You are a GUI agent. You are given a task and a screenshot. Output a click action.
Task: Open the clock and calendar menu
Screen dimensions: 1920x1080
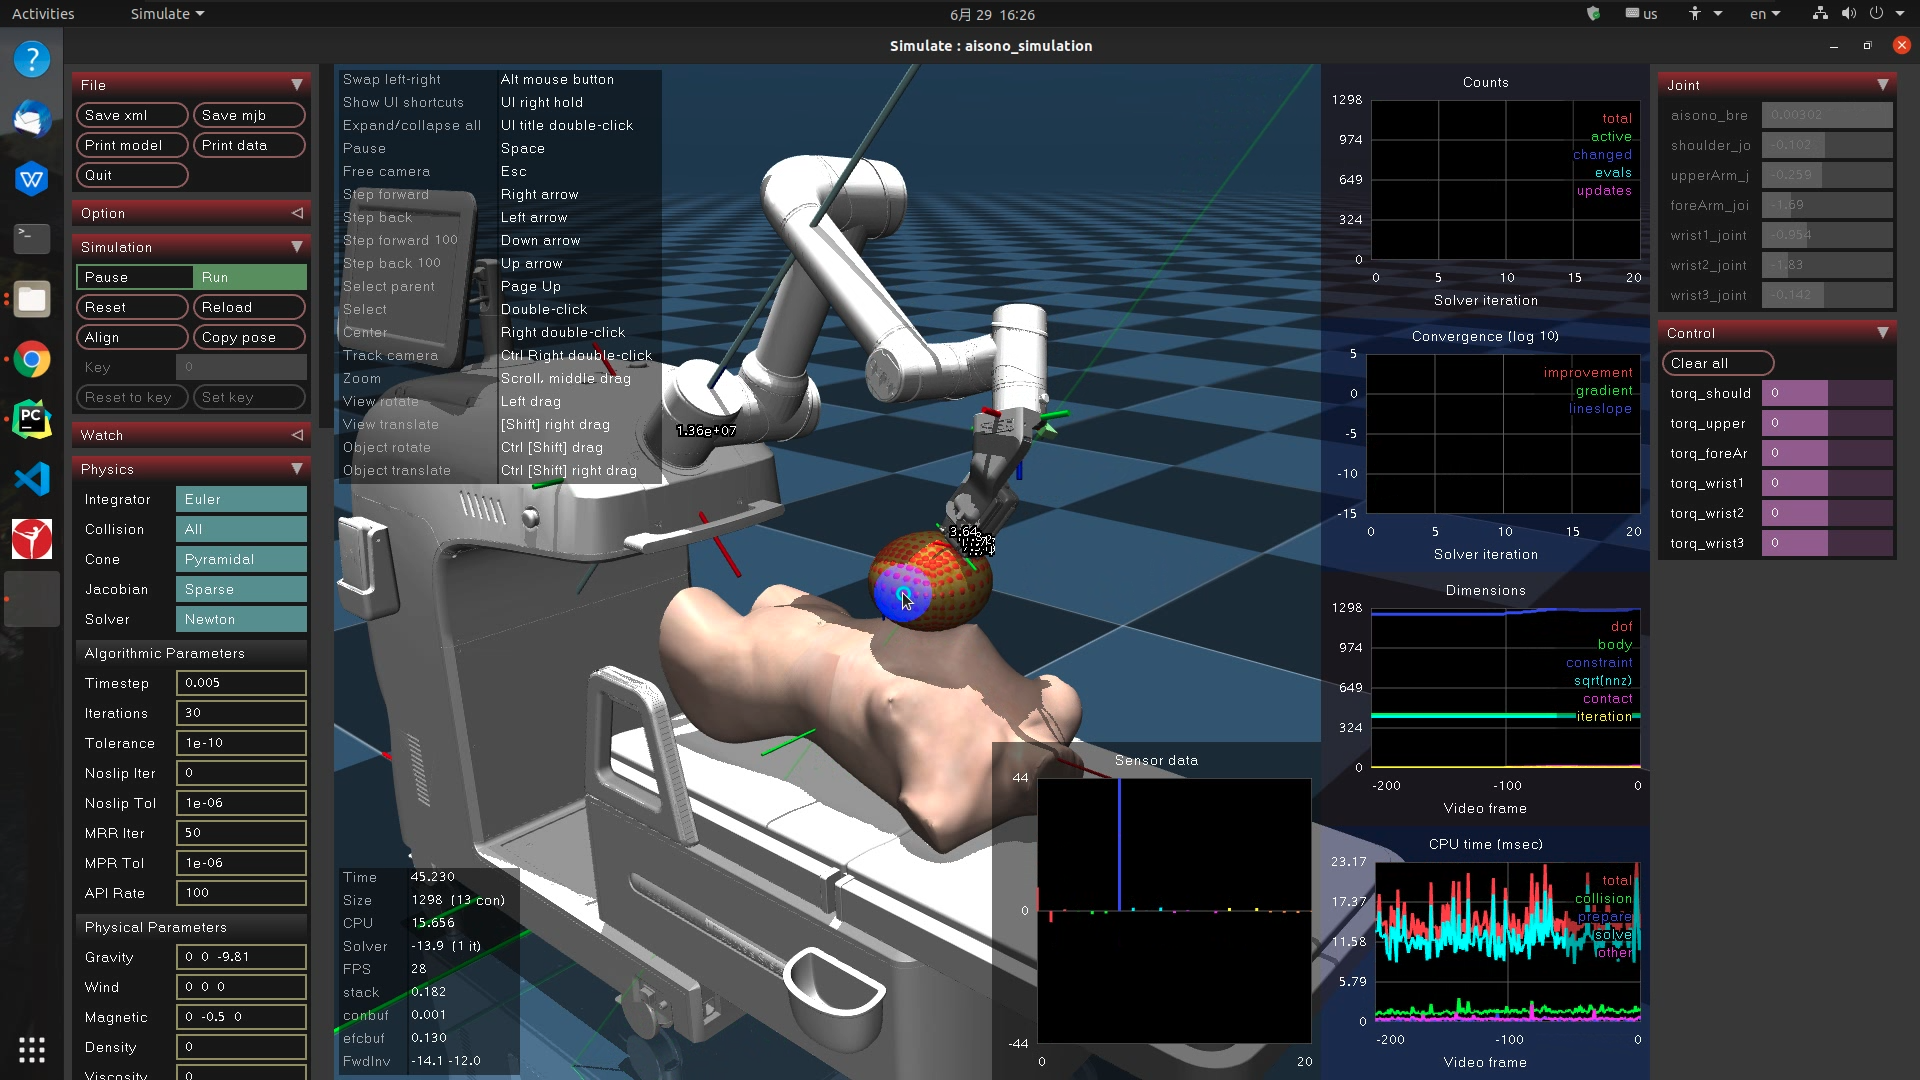[x=992, y=14]
